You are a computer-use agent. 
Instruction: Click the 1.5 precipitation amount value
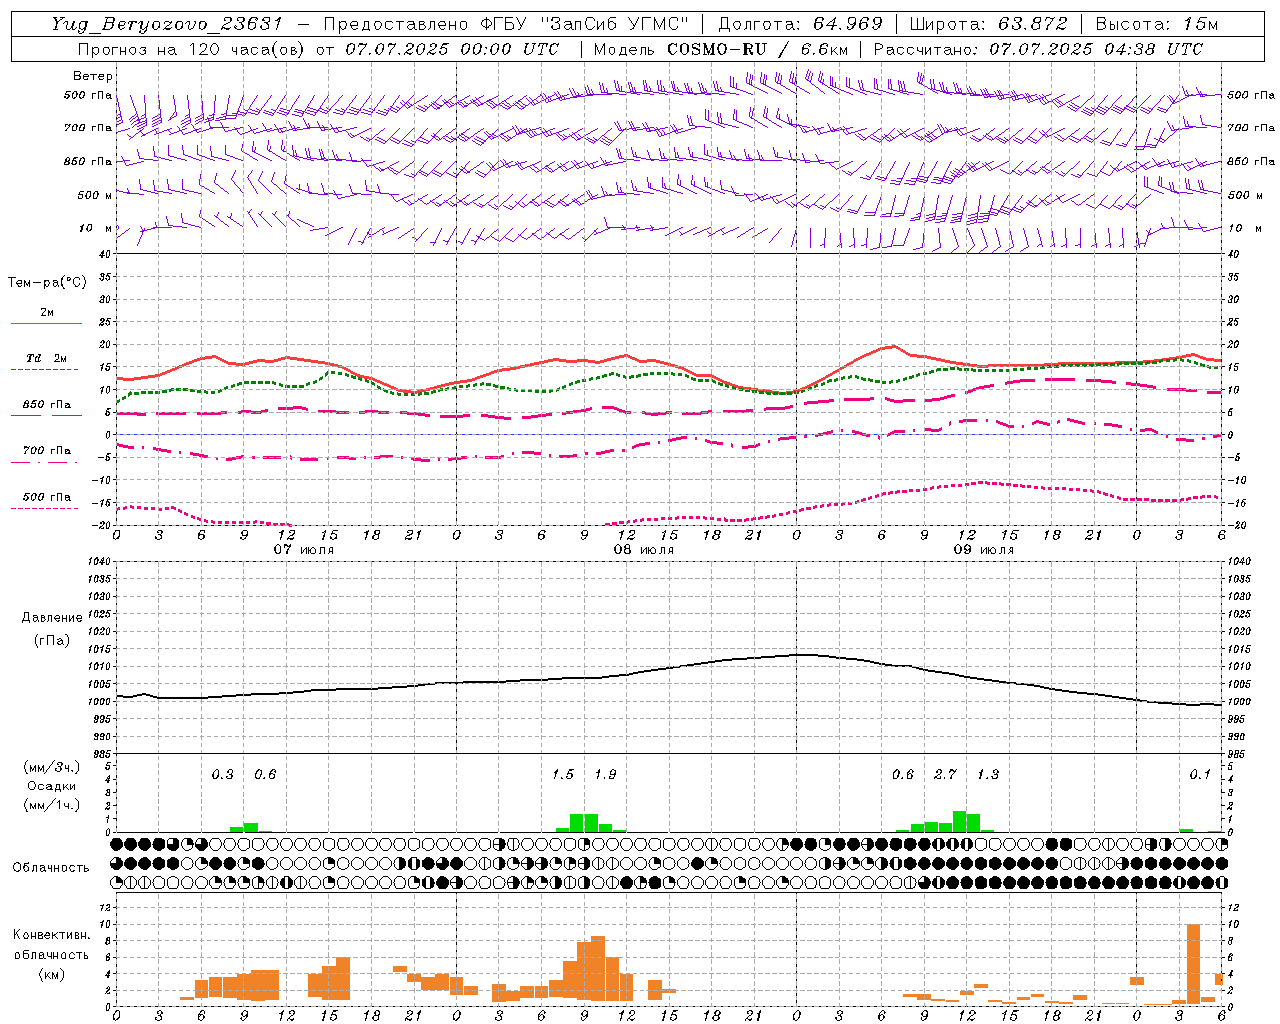(563, 774)
